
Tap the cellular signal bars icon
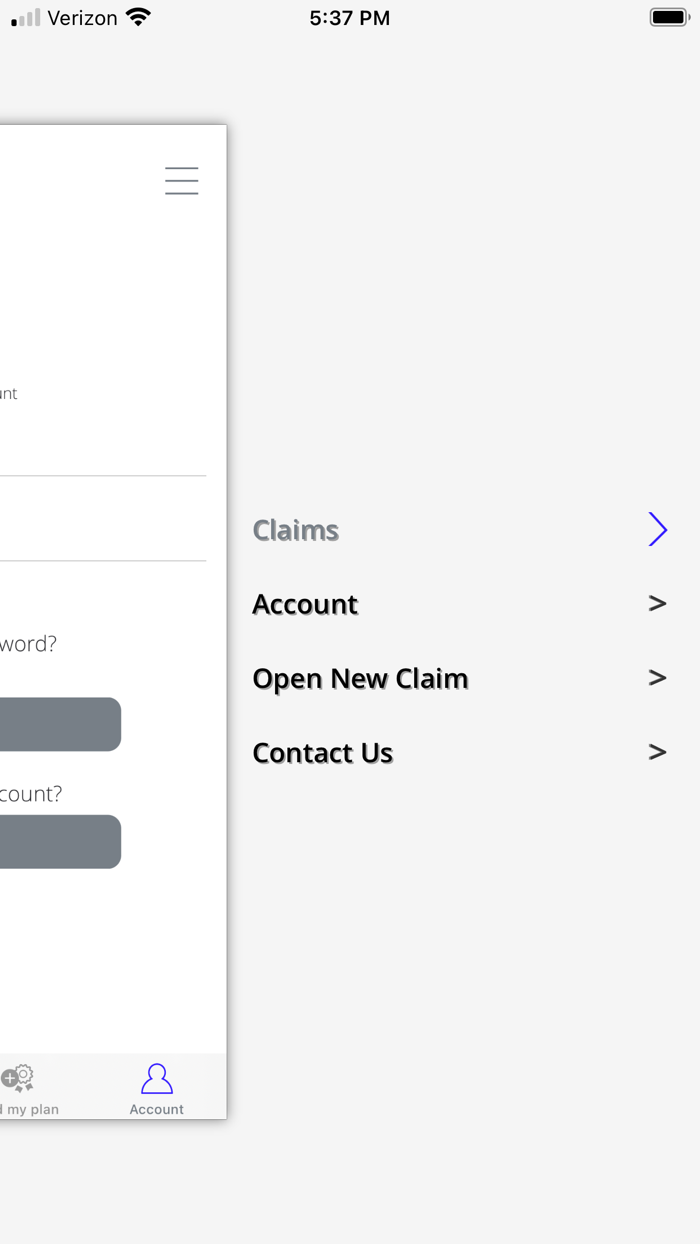26,18
